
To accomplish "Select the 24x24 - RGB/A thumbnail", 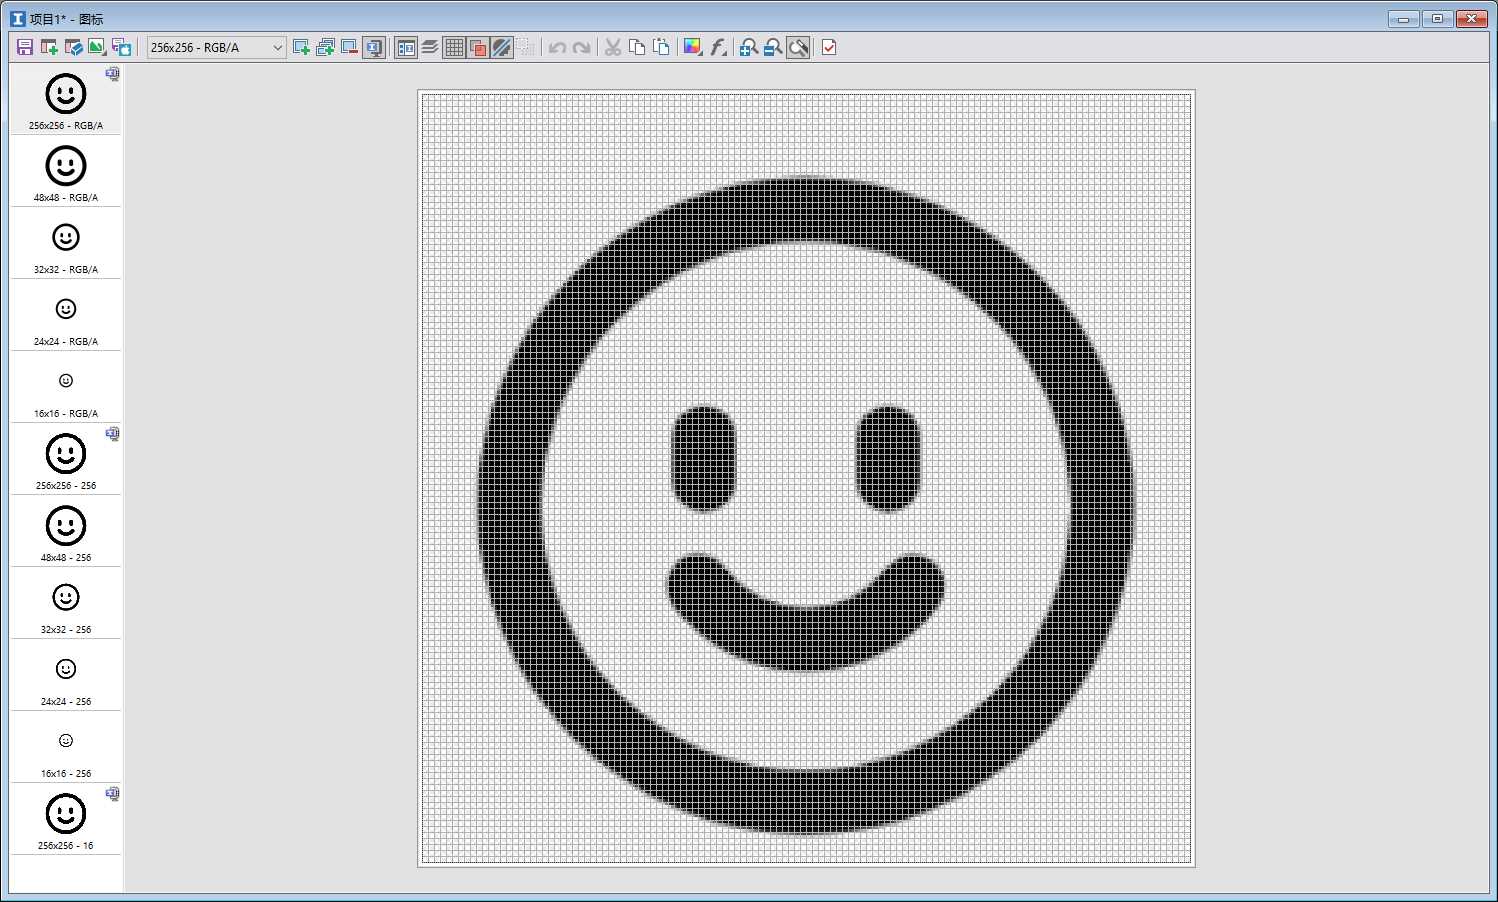I will click(x=66, y=315).
